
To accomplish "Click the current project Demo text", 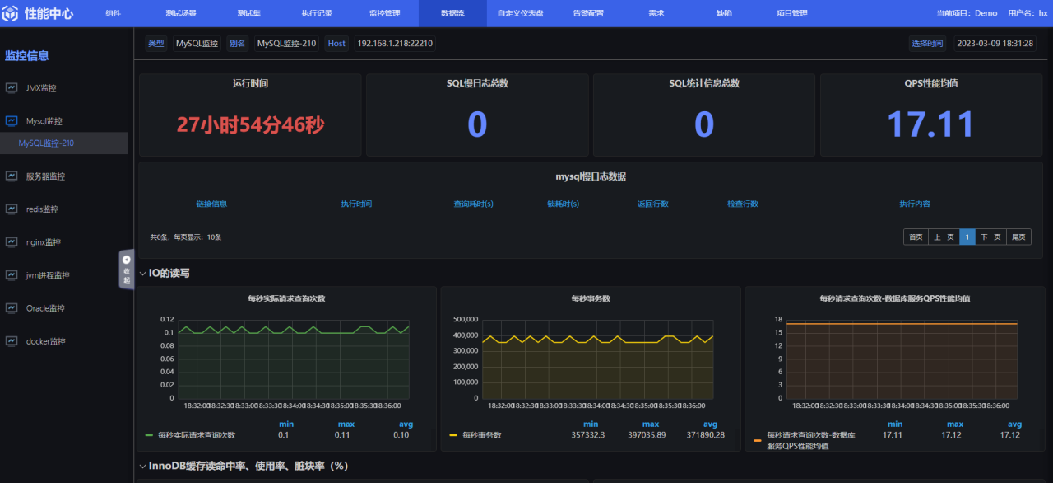I will (x=965, y=13).
